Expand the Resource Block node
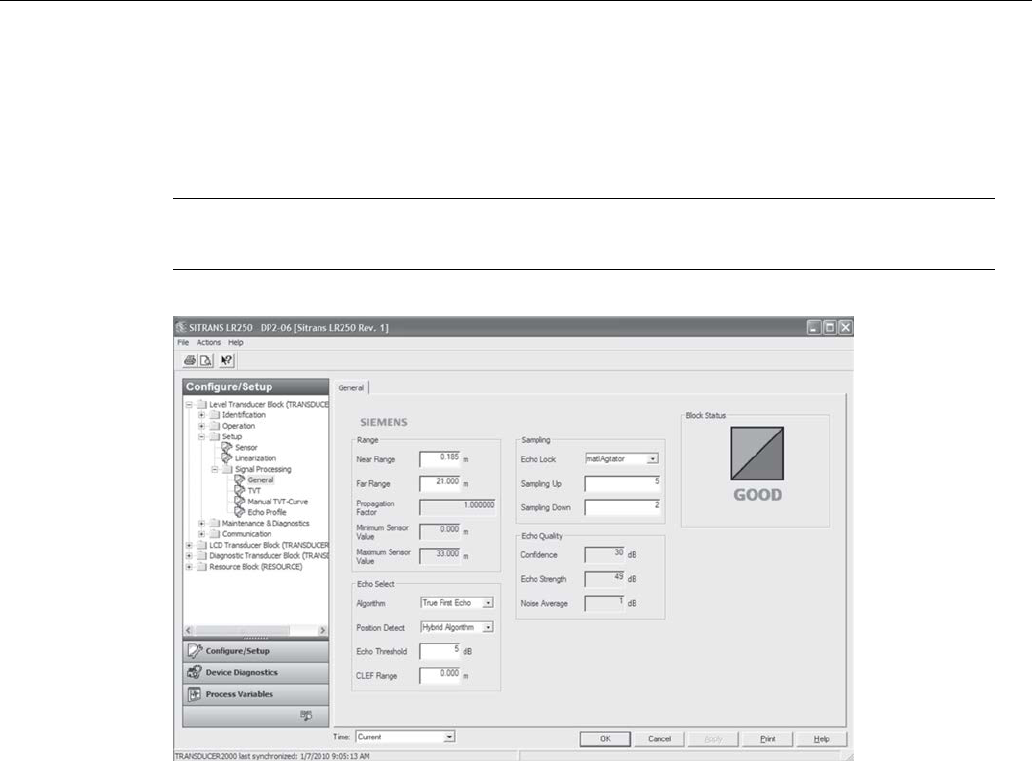 tap(189, 567)
